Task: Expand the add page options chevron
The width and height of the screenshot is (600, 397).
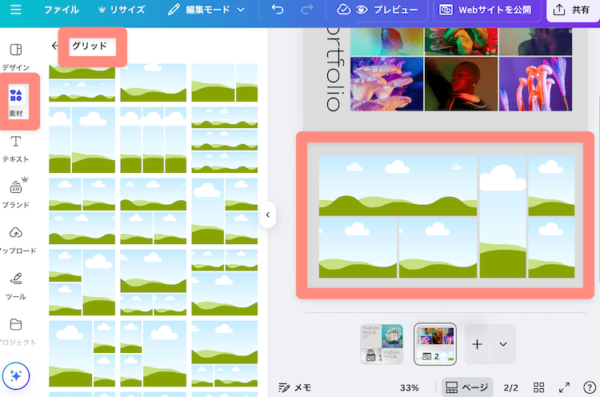Action: point(503,344)
